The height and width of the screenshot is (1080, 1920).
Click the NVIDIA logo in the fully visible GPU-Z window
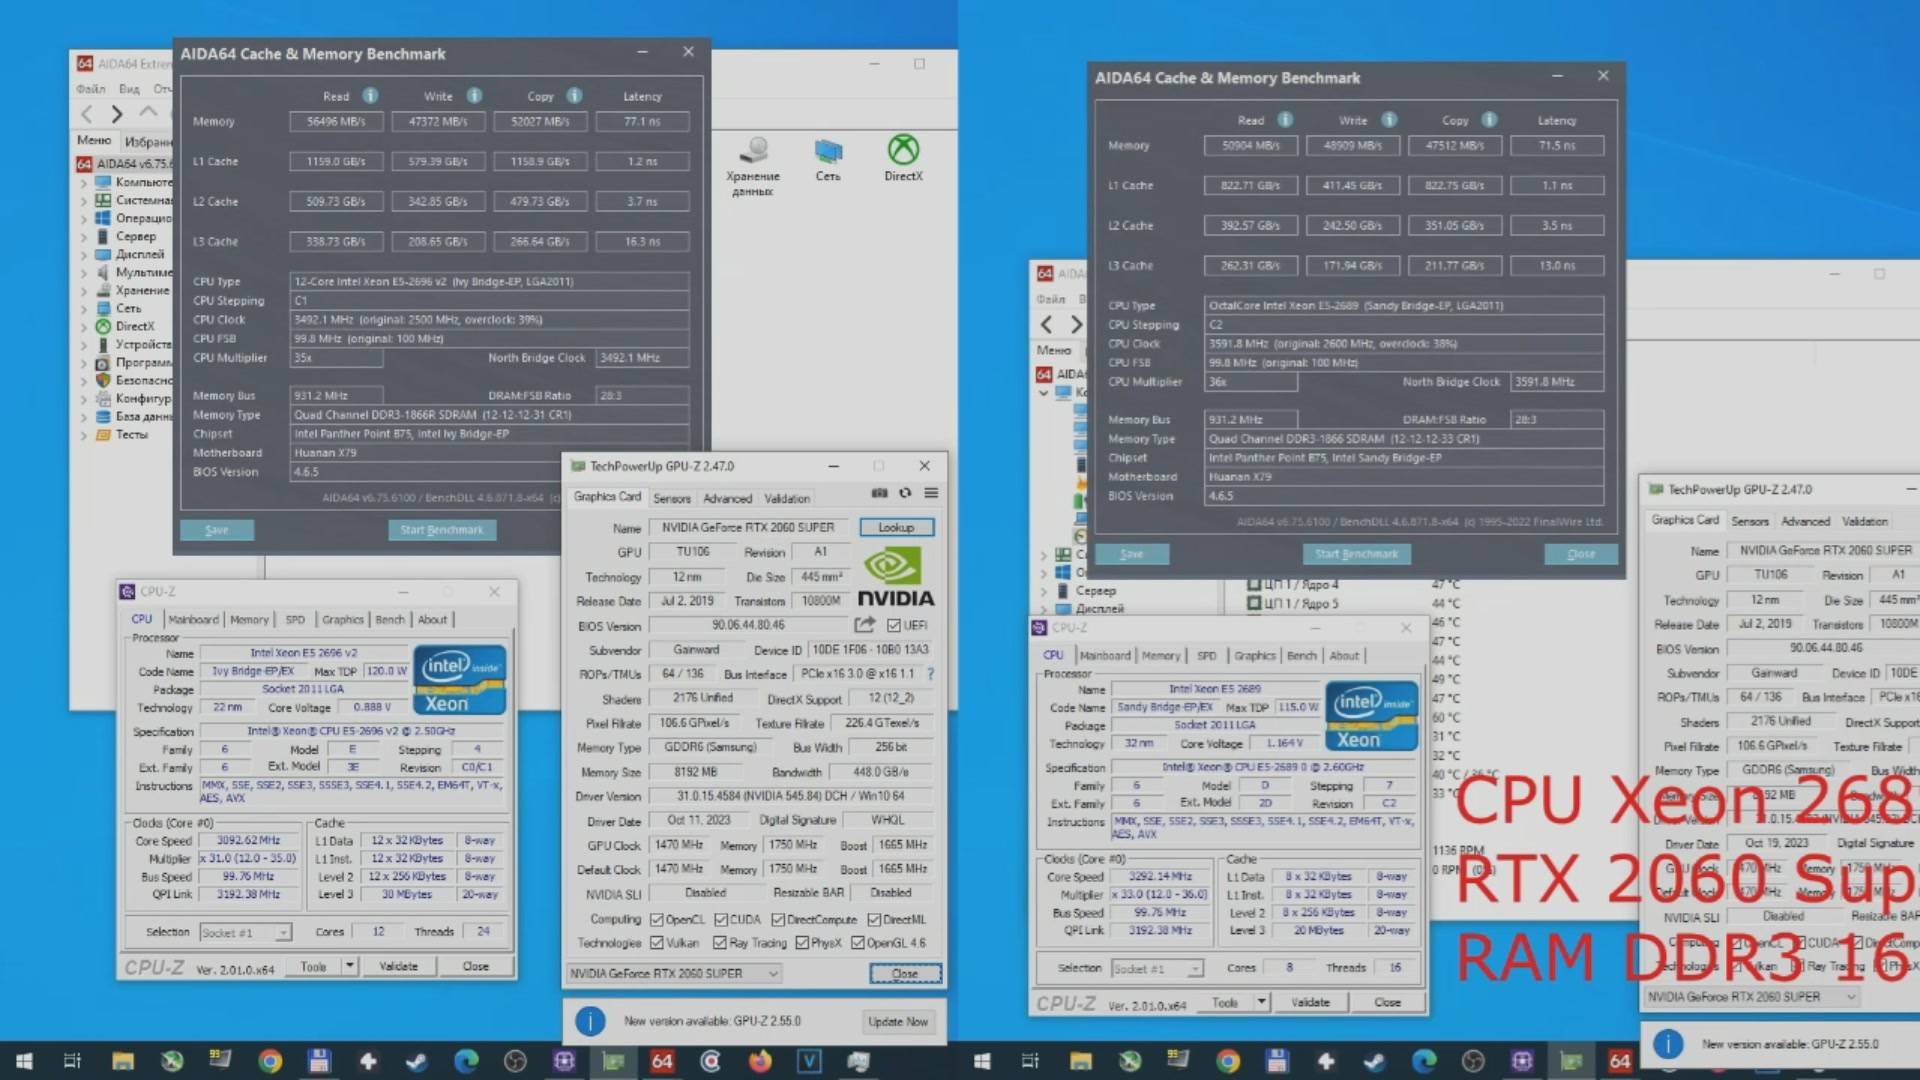(895, 578)
